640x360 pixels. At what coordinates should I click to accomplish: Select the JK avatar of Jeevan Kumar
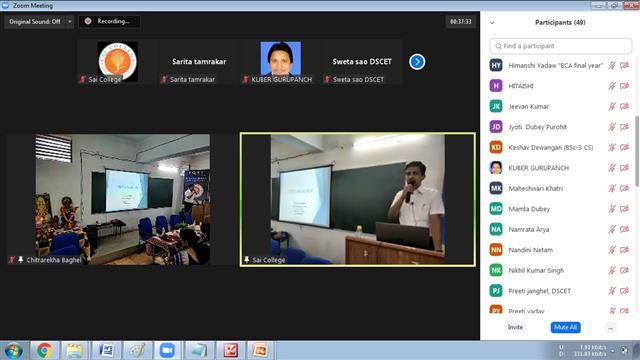click(x=496, y=106)
